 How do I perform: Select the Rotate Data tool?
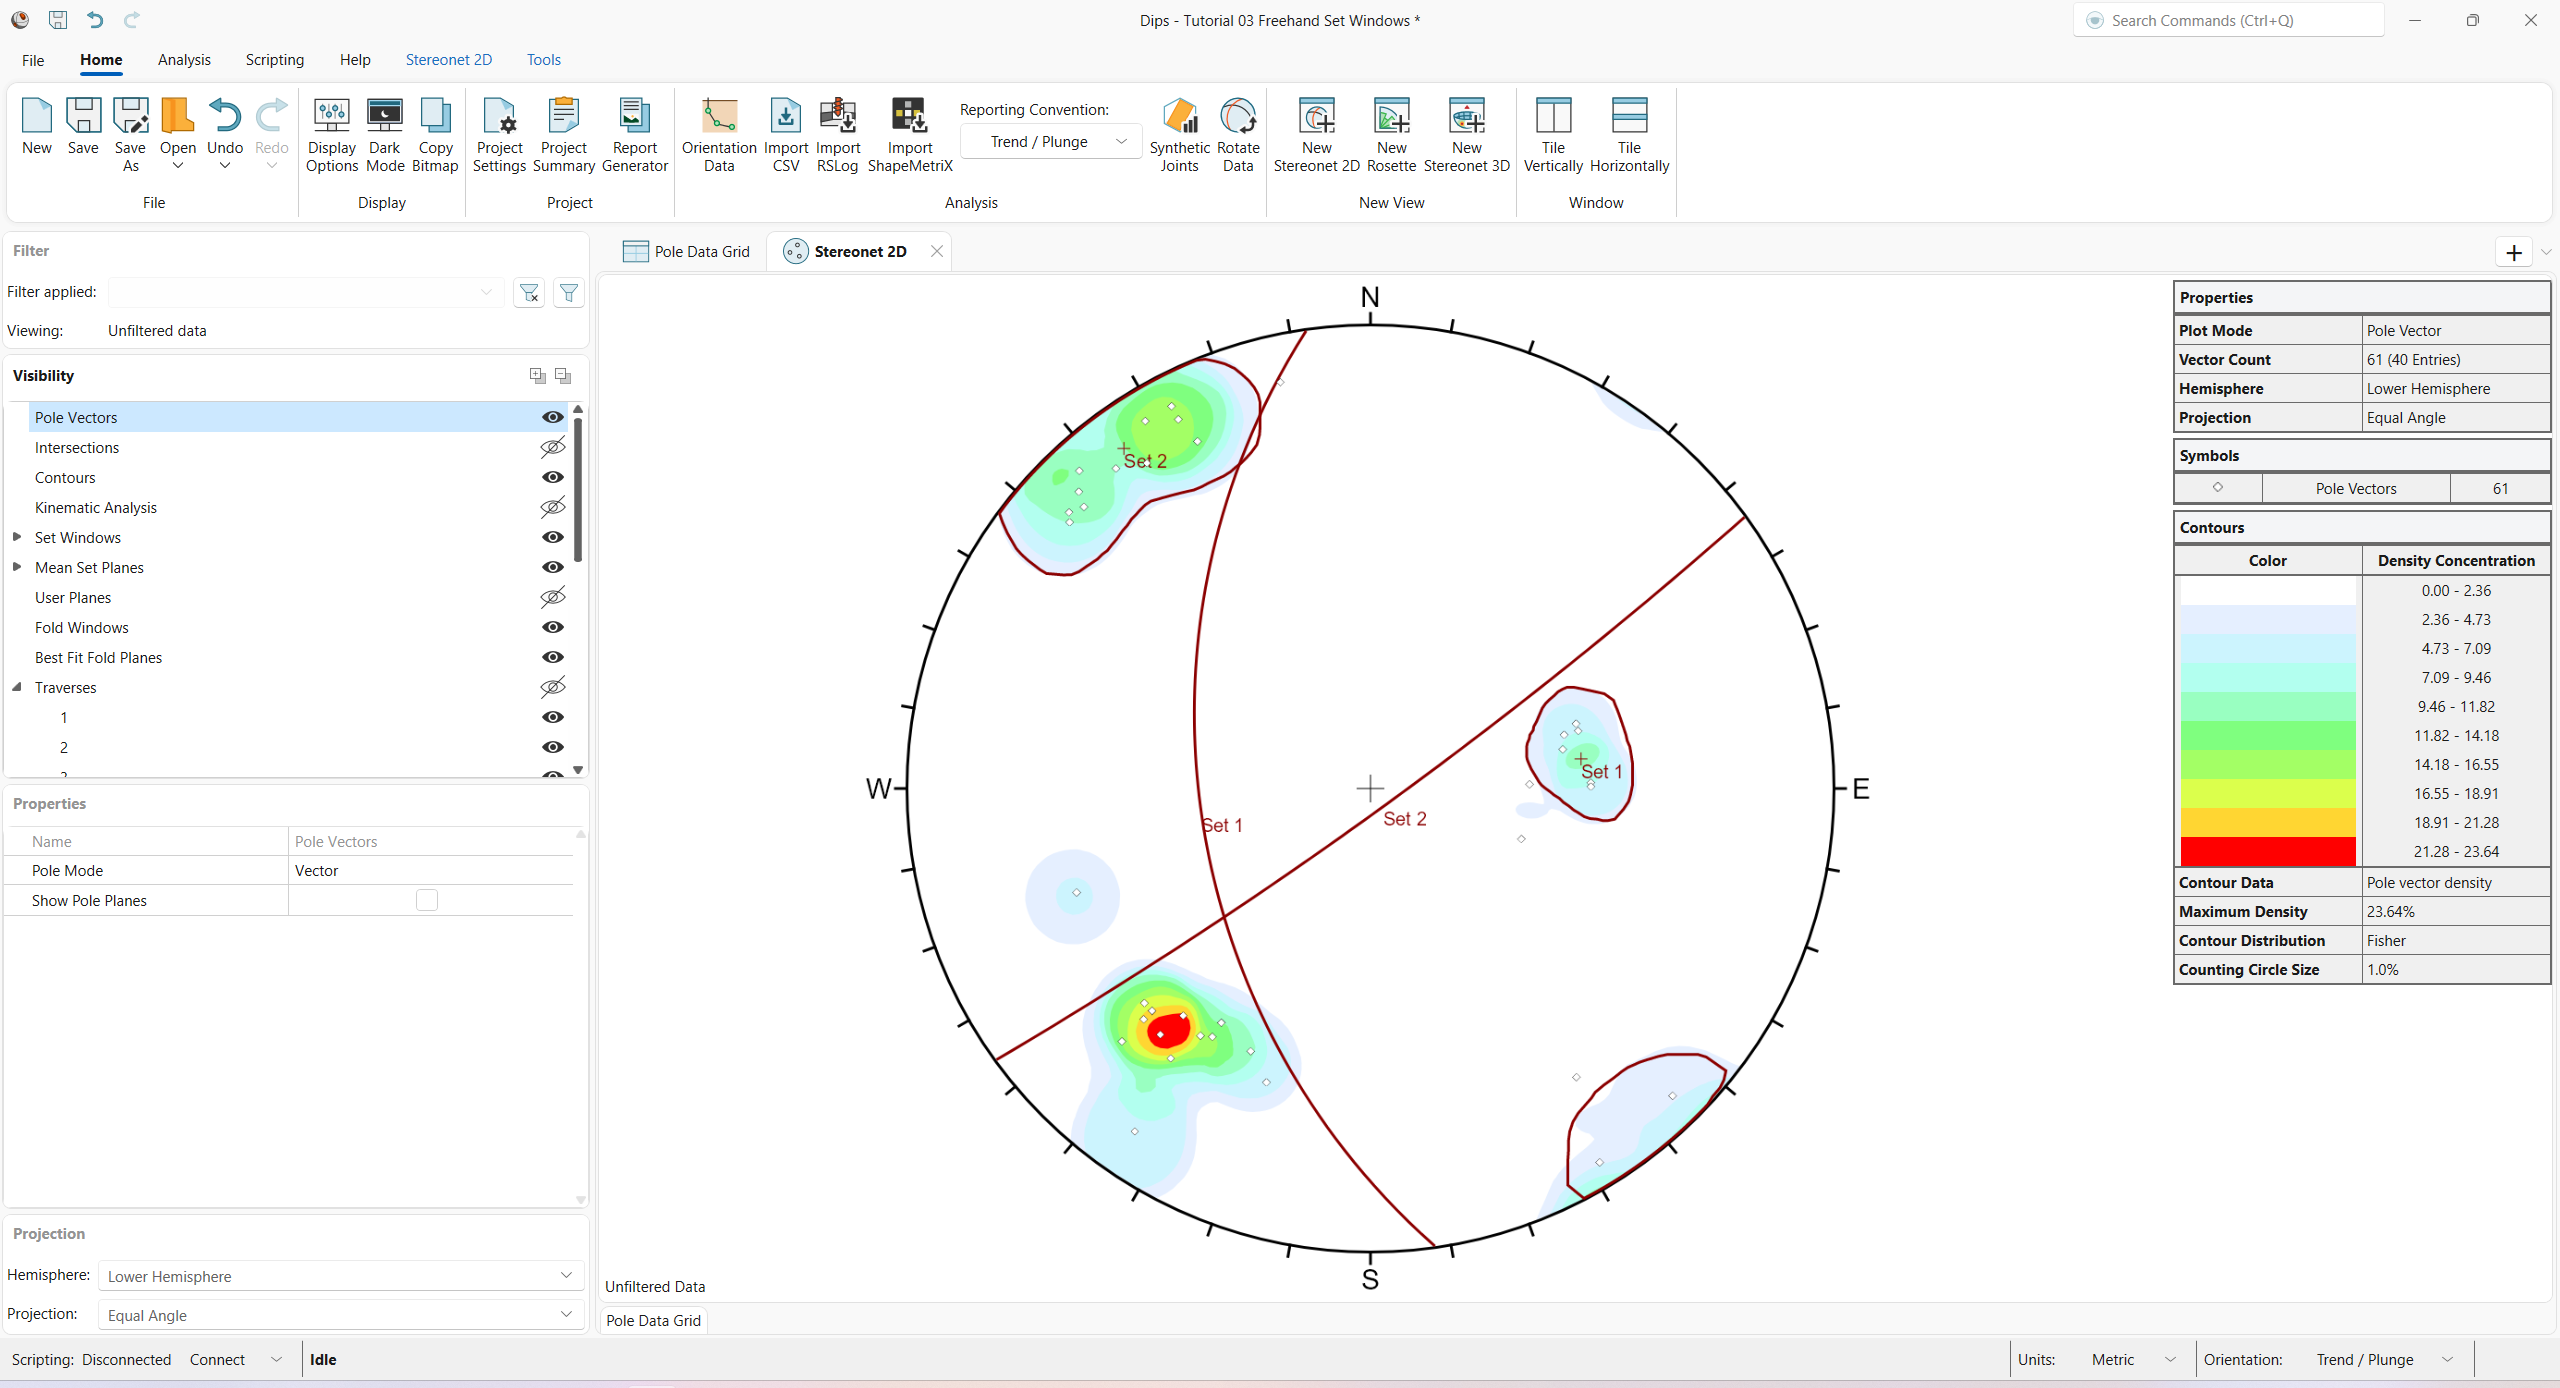coord(1238,133)
